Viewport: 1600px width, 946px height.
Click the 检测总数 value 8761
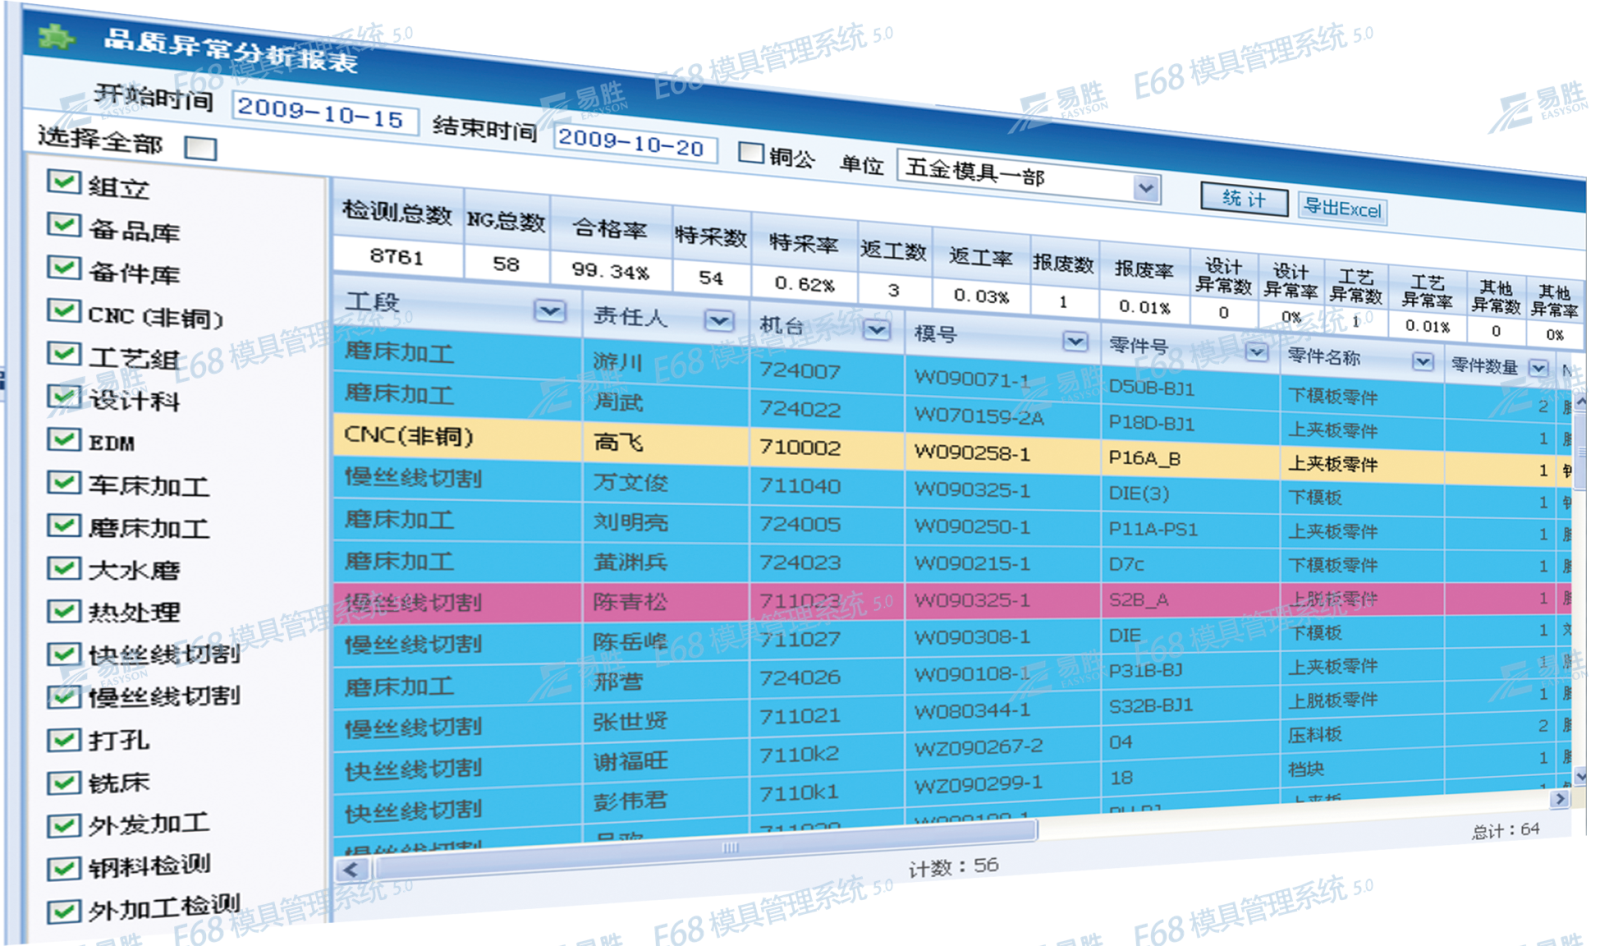tap(397, 256)
